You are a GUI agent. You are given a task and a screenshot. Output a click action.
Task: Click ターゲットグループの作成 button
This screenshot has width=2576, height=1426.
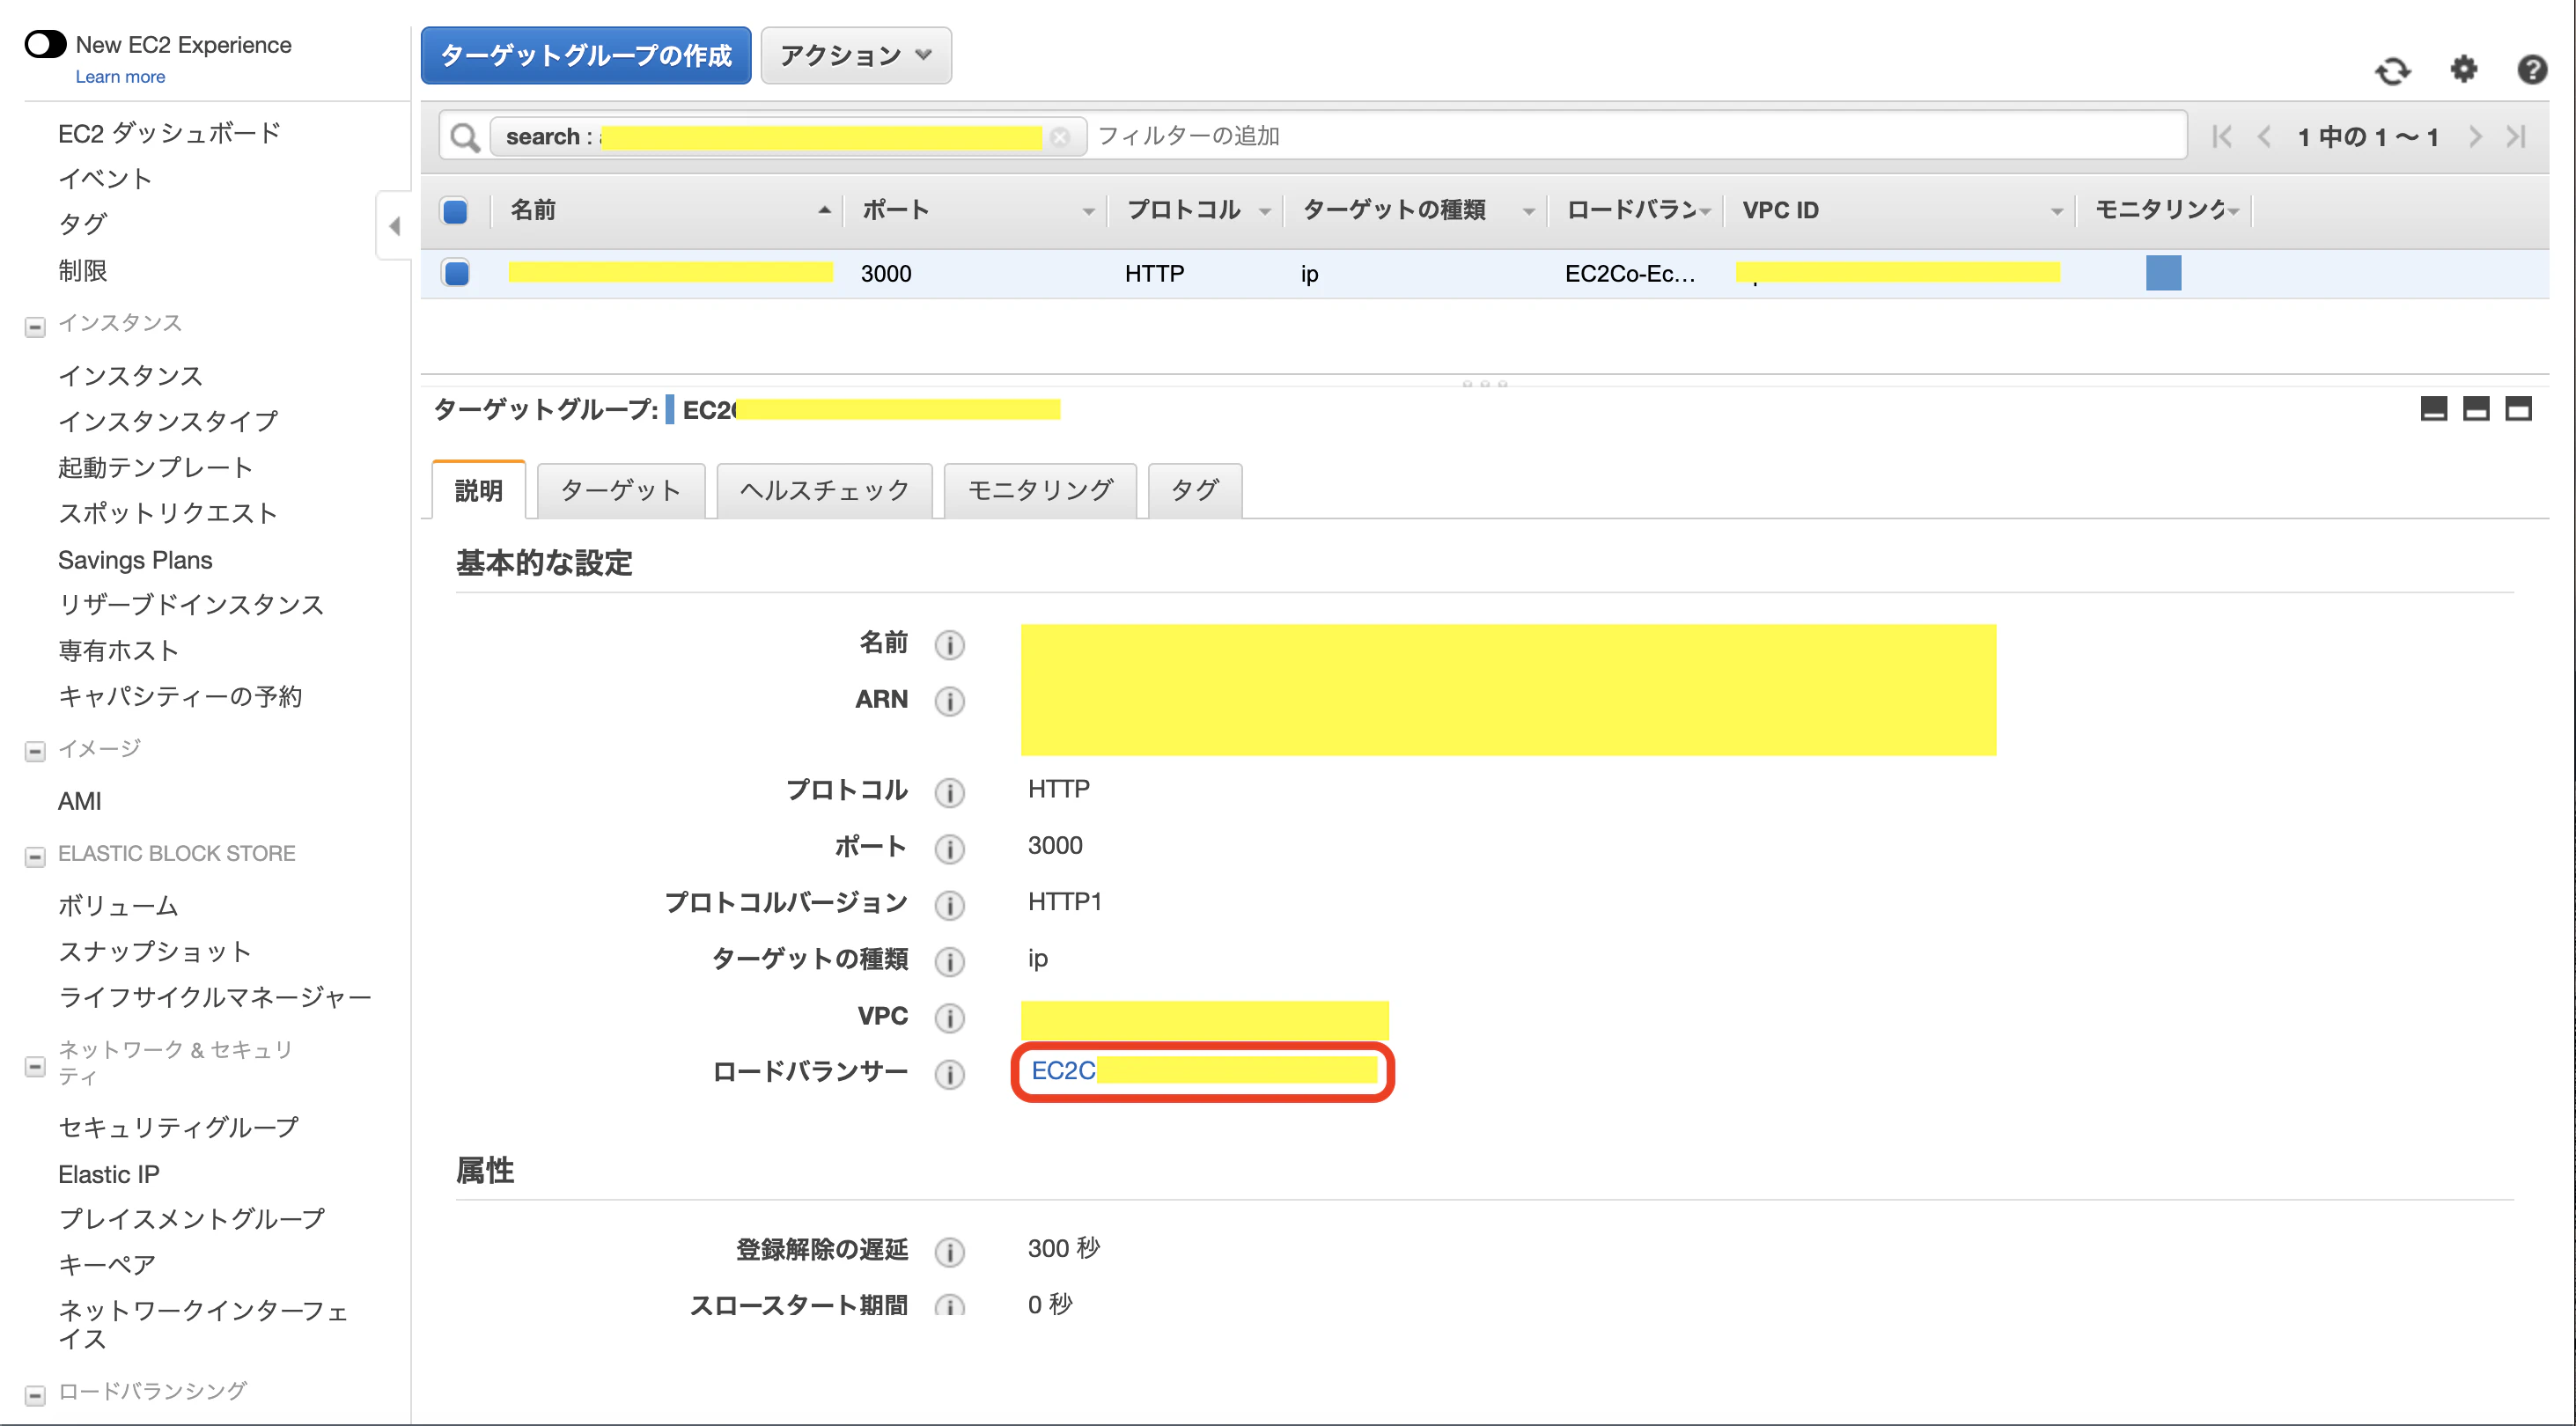(x=586, y=56)
